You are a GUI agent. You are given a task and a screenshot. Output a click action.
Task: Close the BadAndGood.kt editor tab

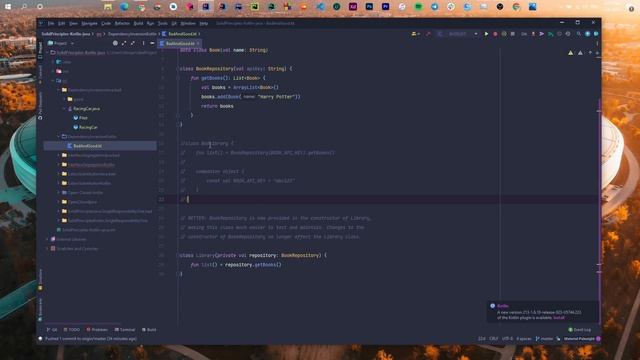198,43
